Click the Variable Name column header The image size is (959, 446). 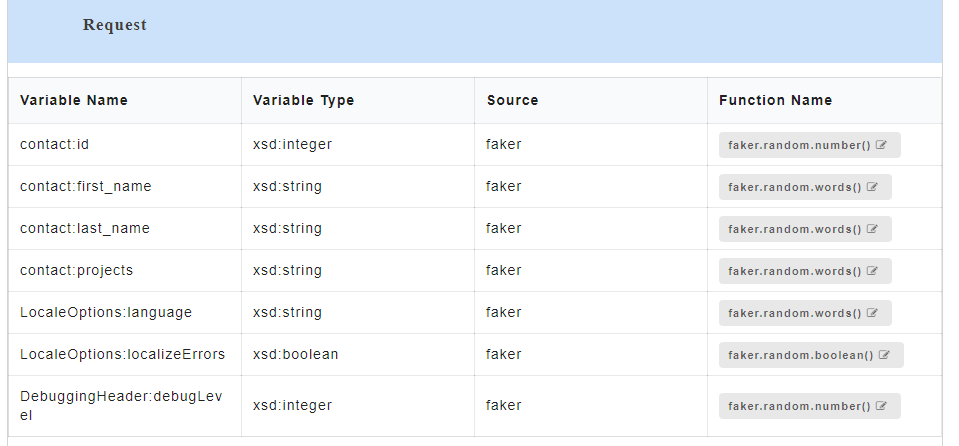click(x=73, y=100)
